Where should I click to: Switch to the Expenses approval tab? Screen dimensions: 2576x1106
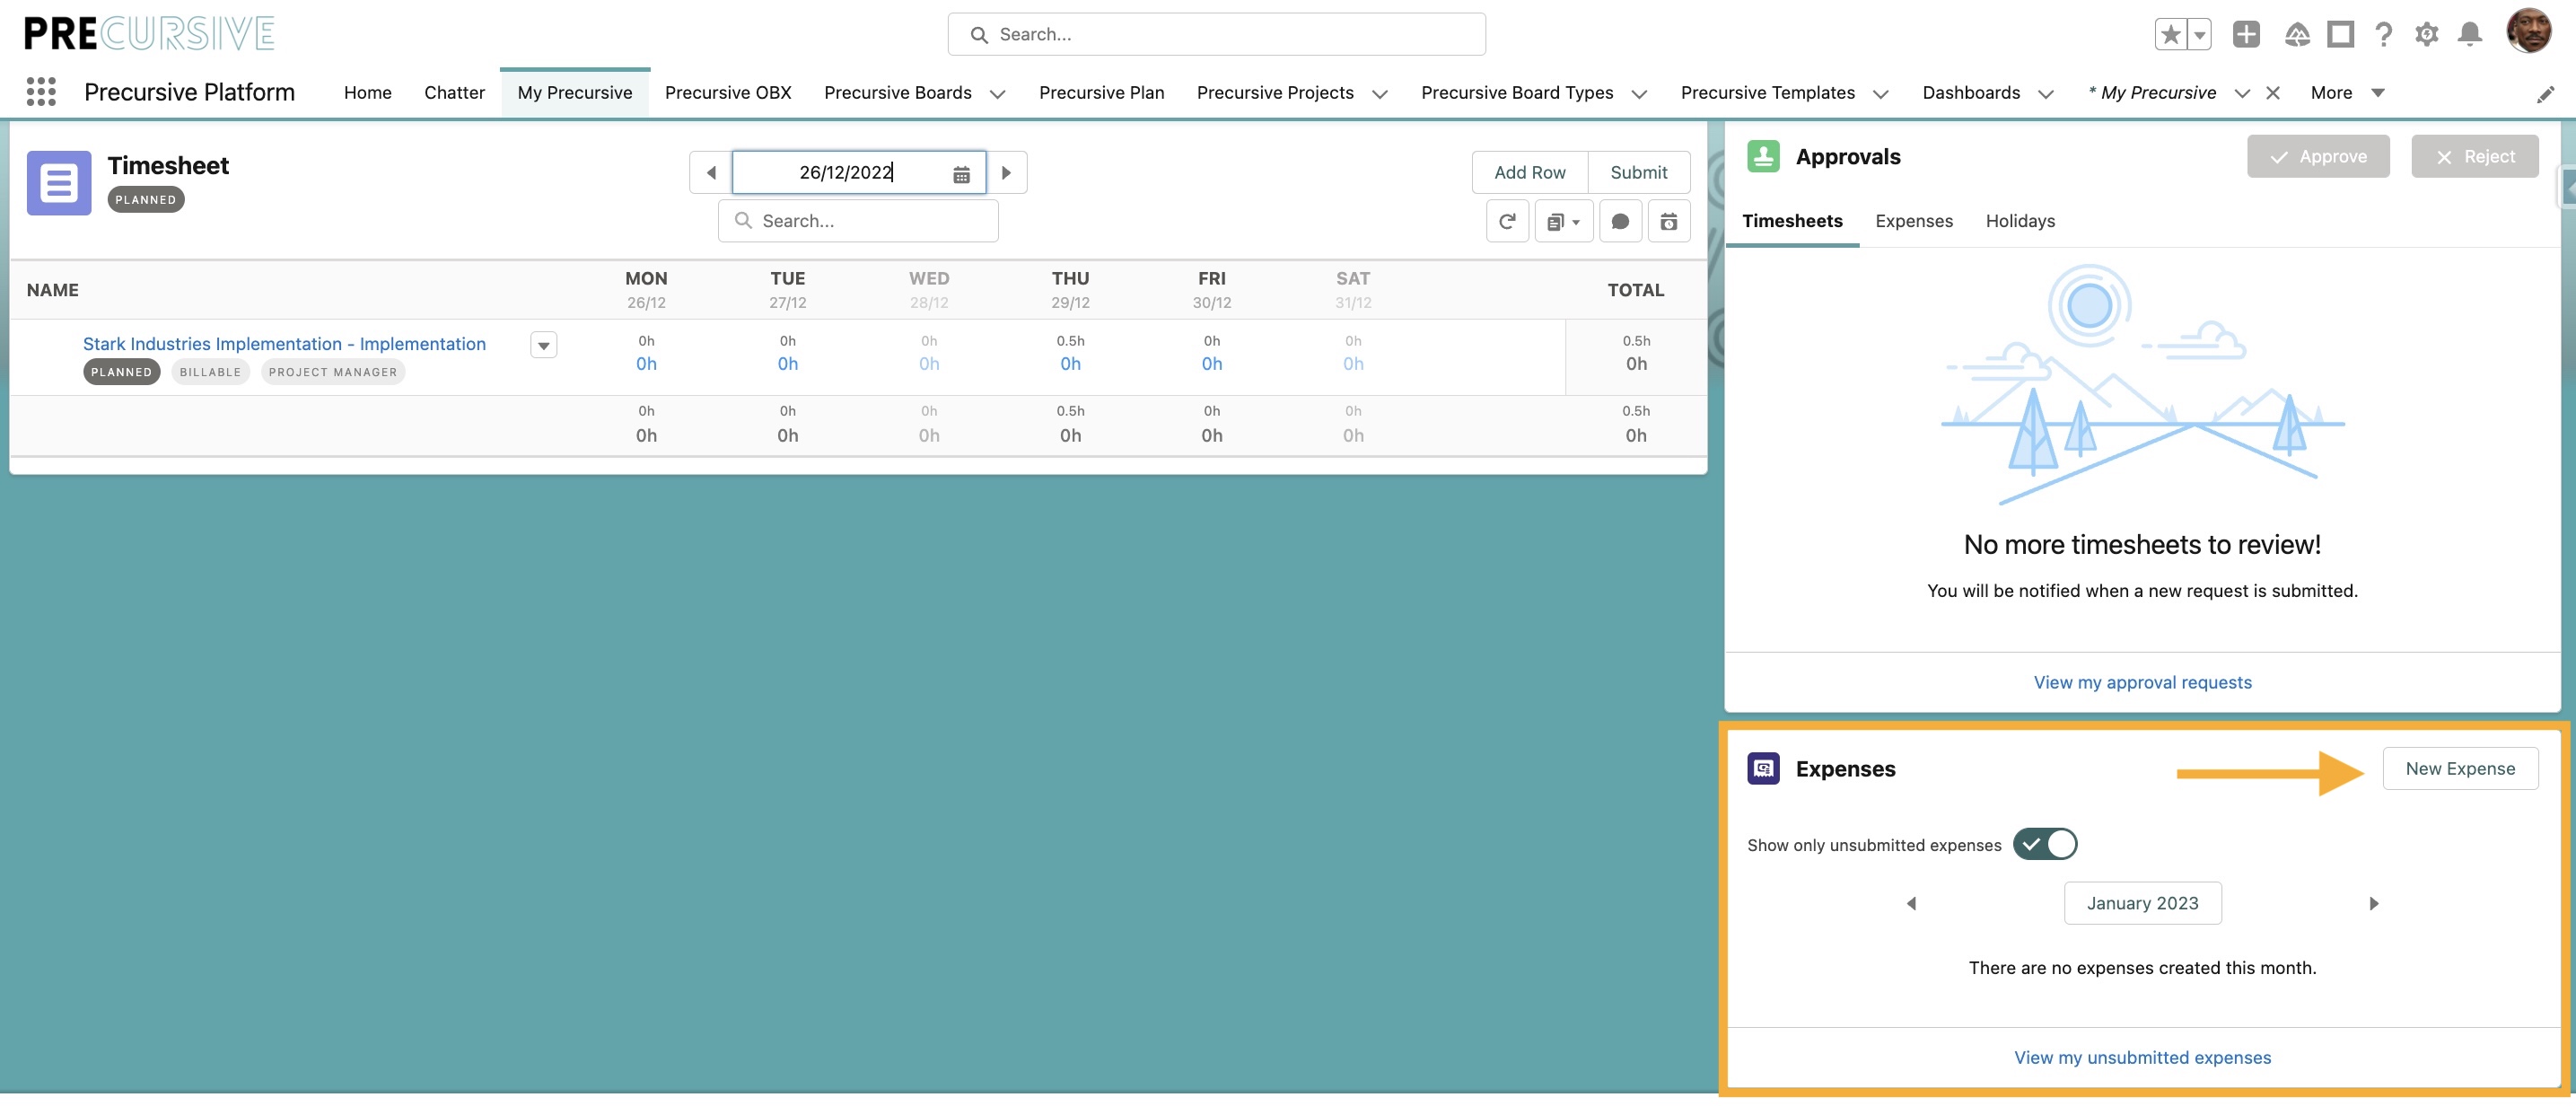point(1913,221)
